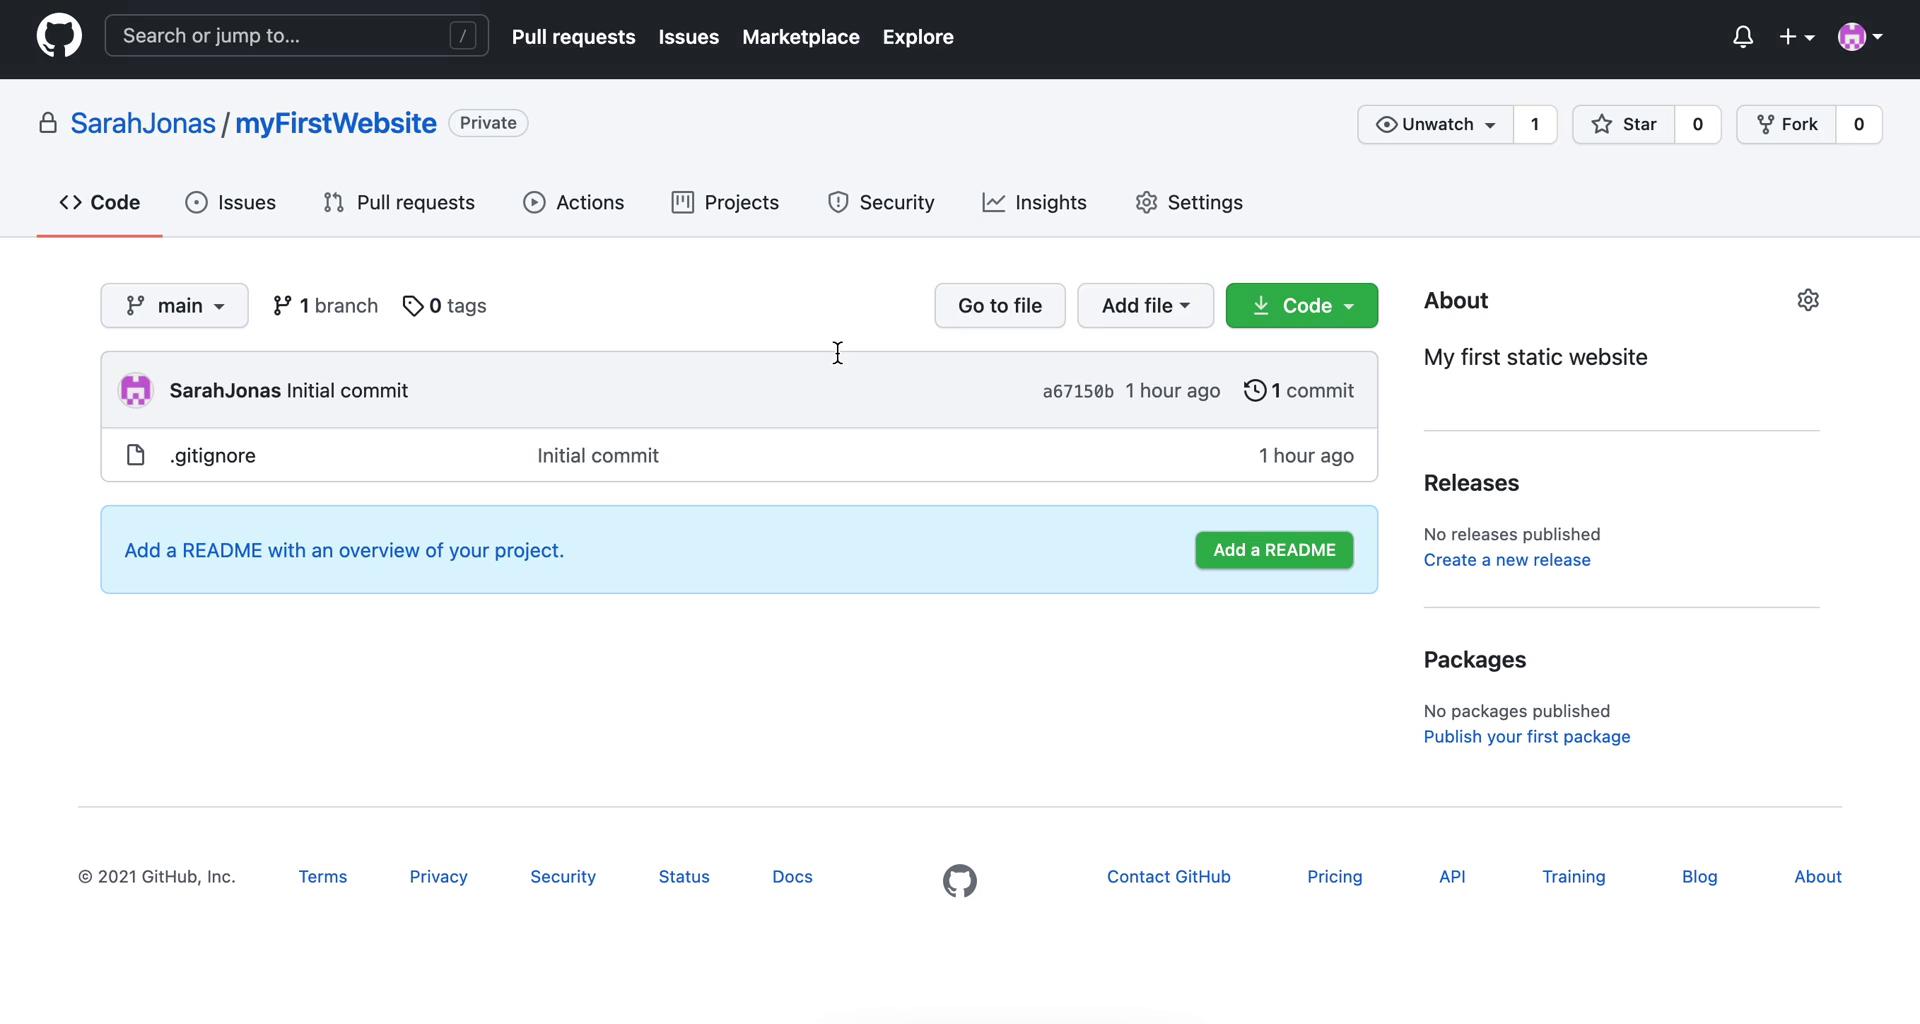Click the watchers count 1
This screenshot has width=1920, height=1024.
(x=1535, y=124)
